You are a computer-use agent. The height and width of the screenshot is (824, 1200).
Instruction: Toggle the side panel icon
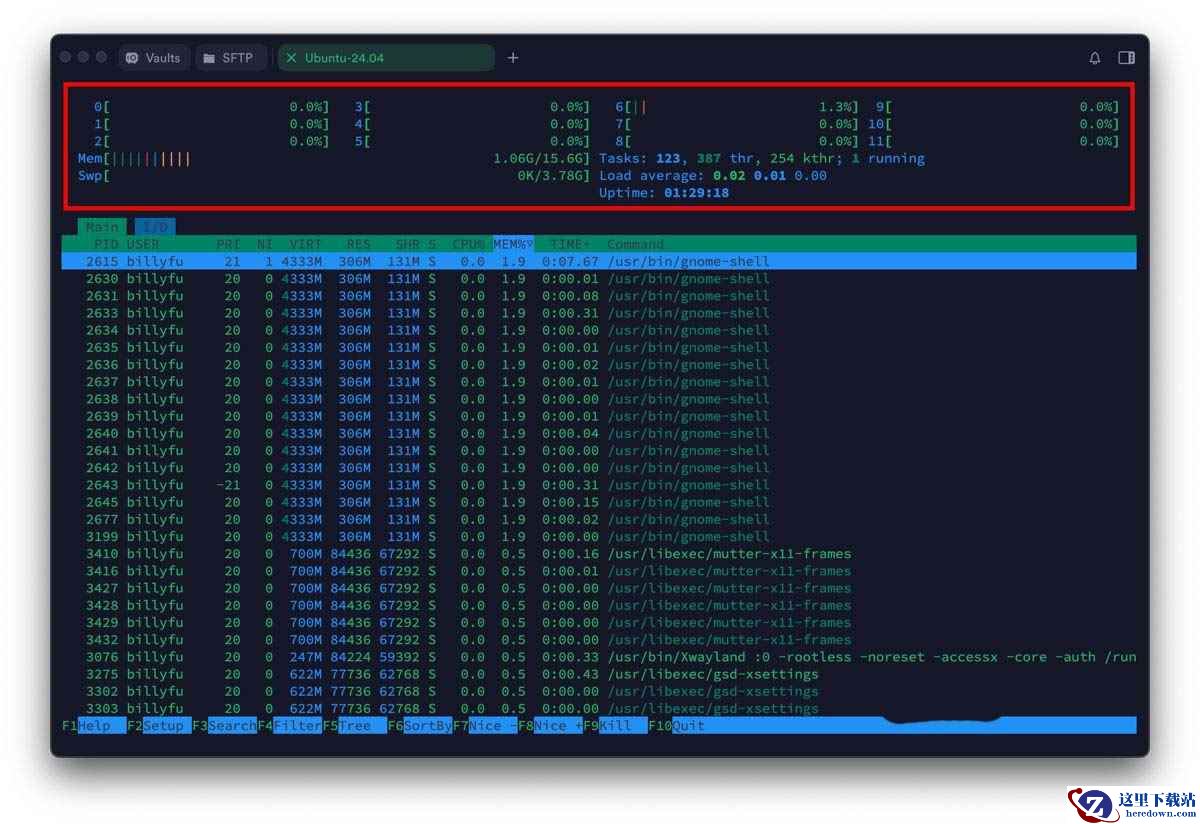tap(1126, 58)
